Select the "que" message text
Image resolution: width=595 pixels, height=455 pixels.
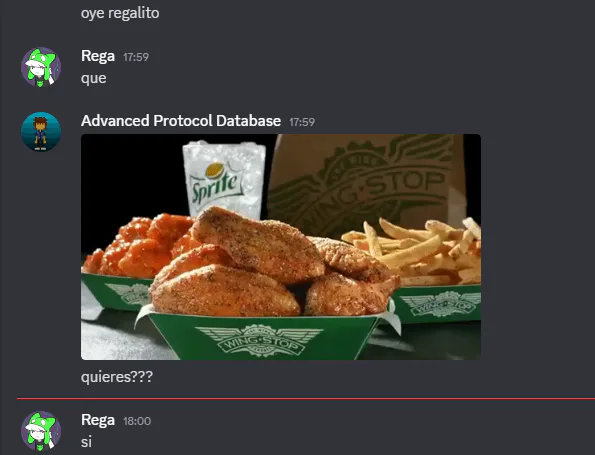pos(93,79)
